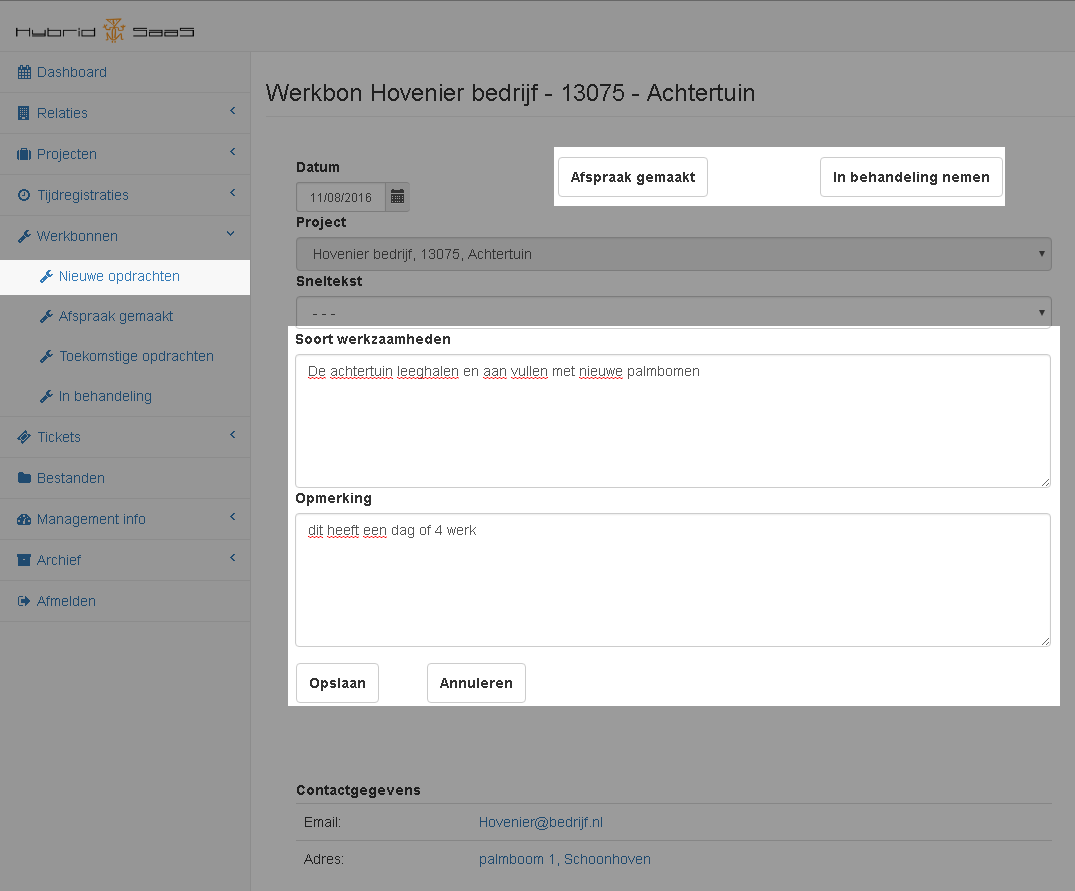The image size is (1075, 891).
Task: Click the Opslaan button
Action: click(x=337, y=683)
